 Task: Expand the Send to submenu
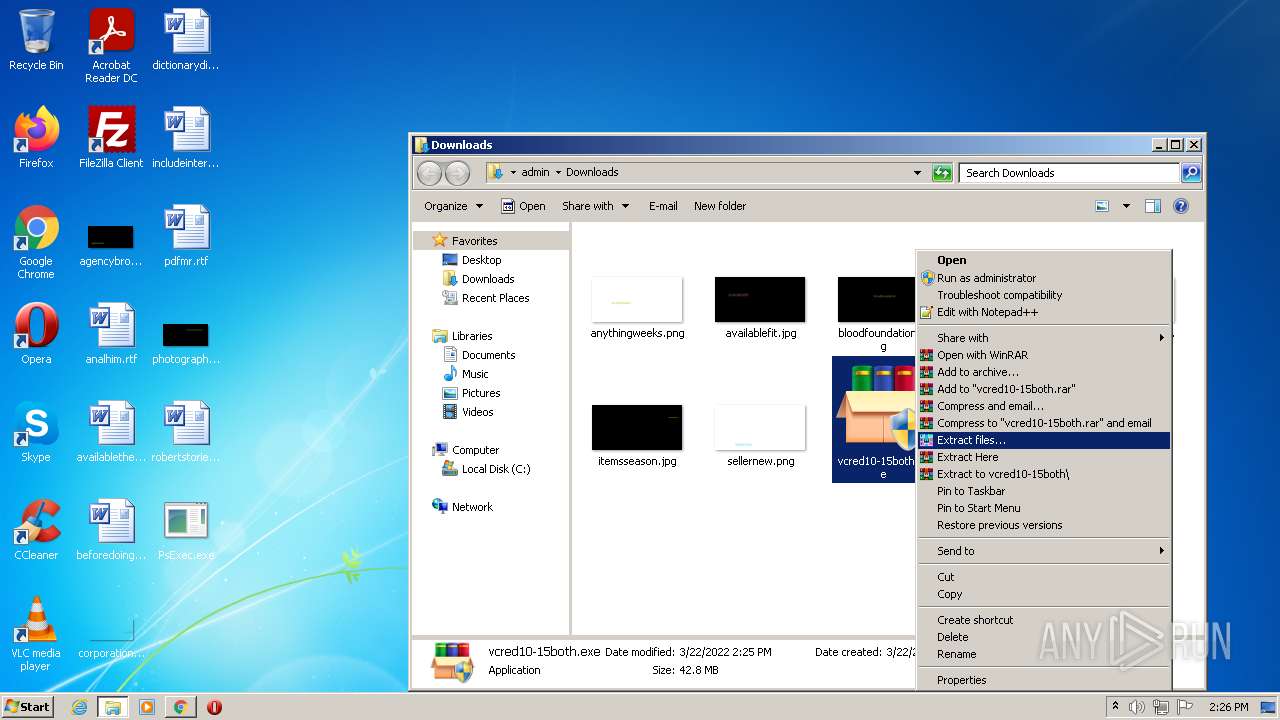[x=1044, y=551]
